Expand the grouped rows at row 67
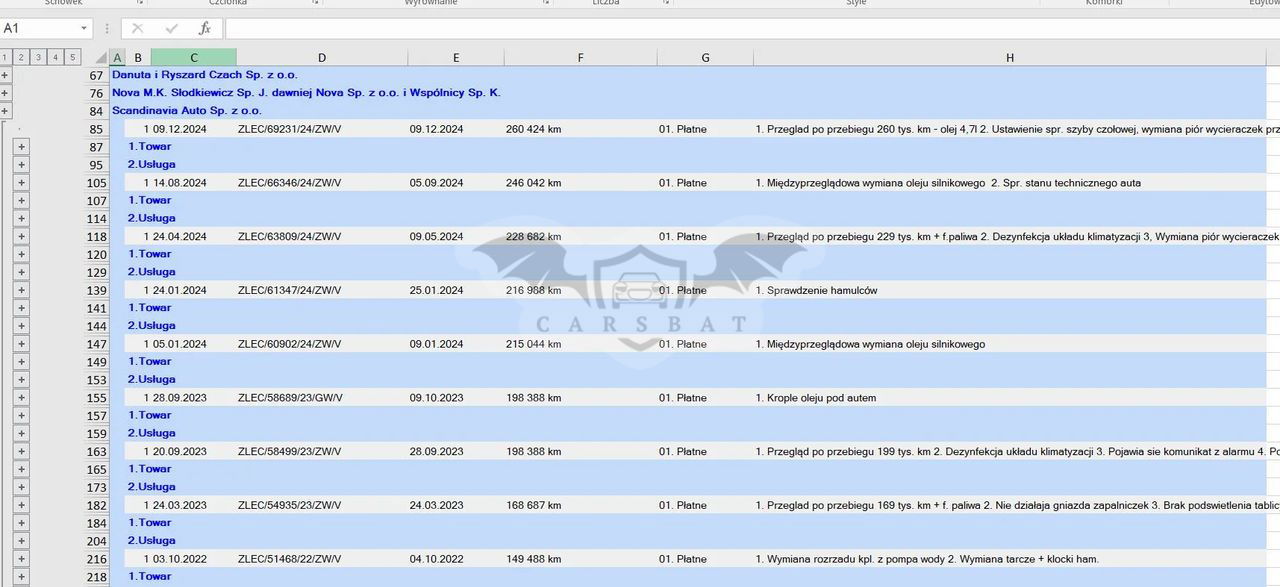The width and height of the screenshot is (1280, 587). (x=5, y=75)
